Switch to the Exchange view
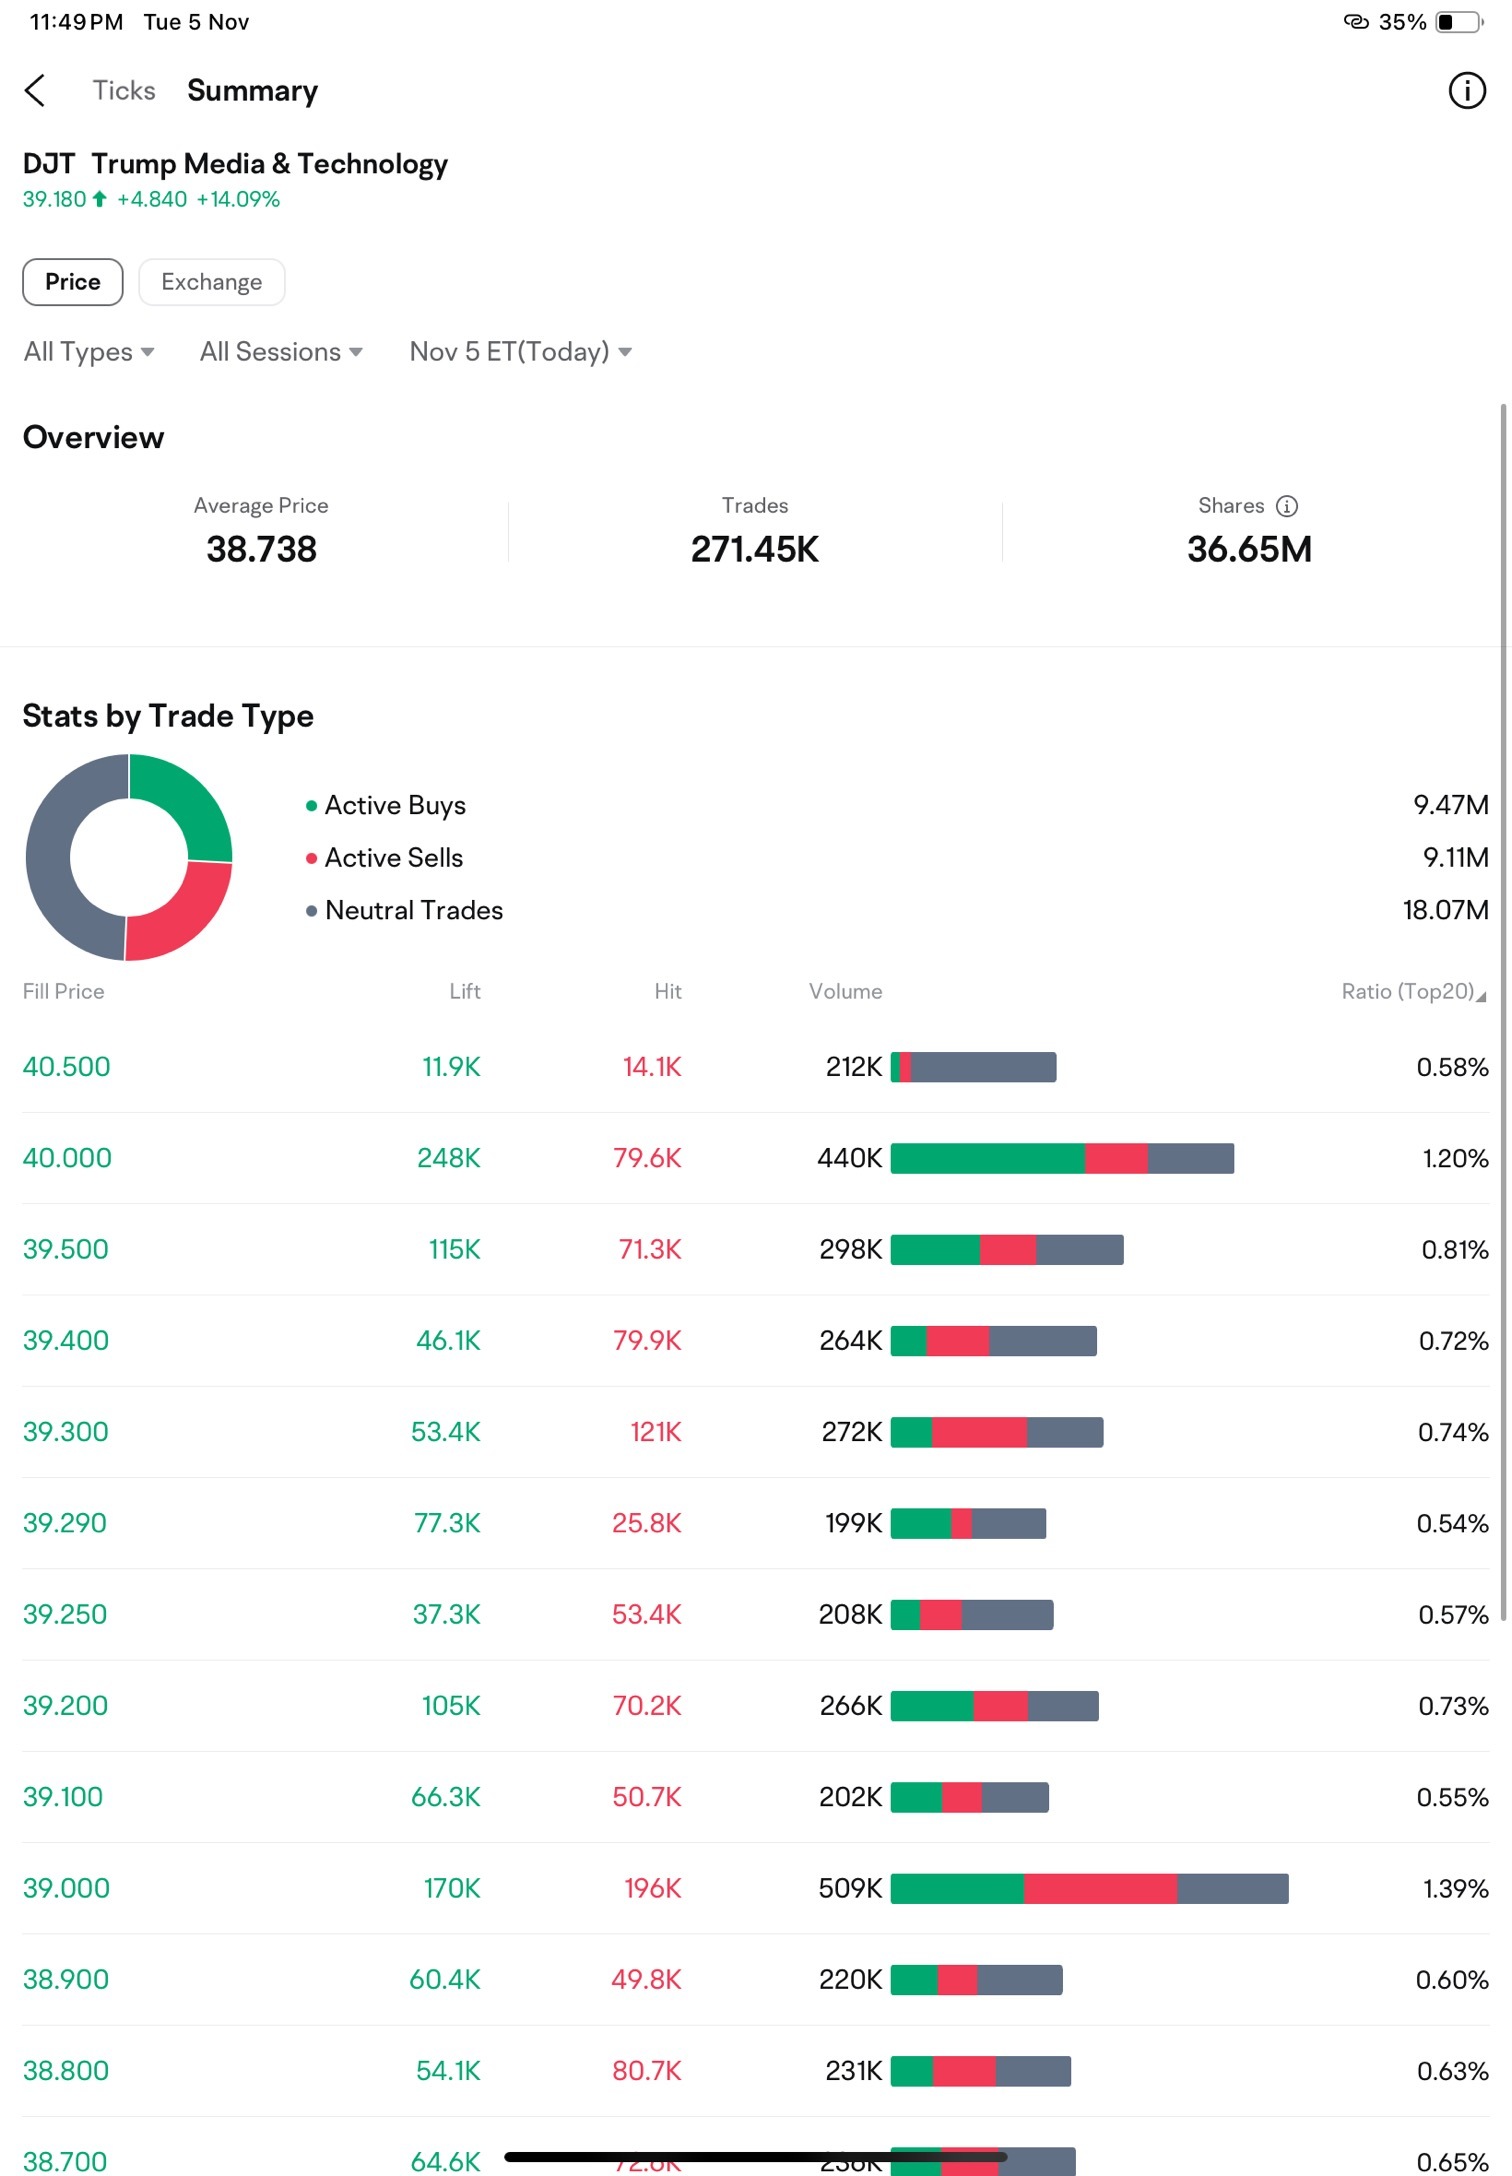1512x2176 pixels. coord(211,282)
